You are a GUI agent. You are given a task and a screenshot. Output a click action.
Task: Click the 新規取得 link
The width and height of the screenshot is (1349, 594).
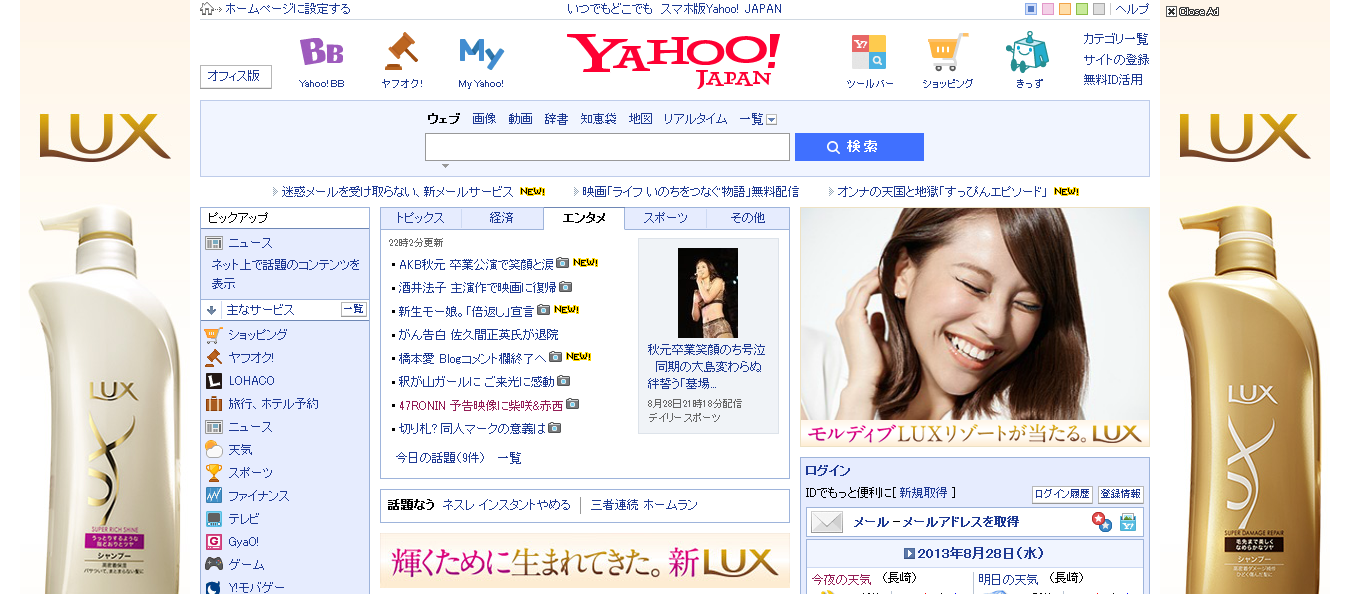pos(923,493)
